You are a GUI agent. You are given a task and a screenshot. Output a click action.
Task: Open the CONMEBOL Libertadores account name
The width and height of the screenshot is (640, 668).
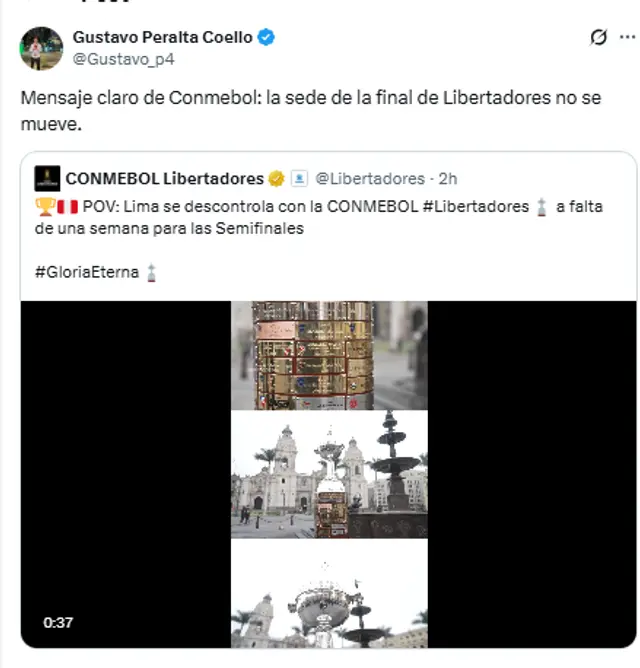[164, 179]
